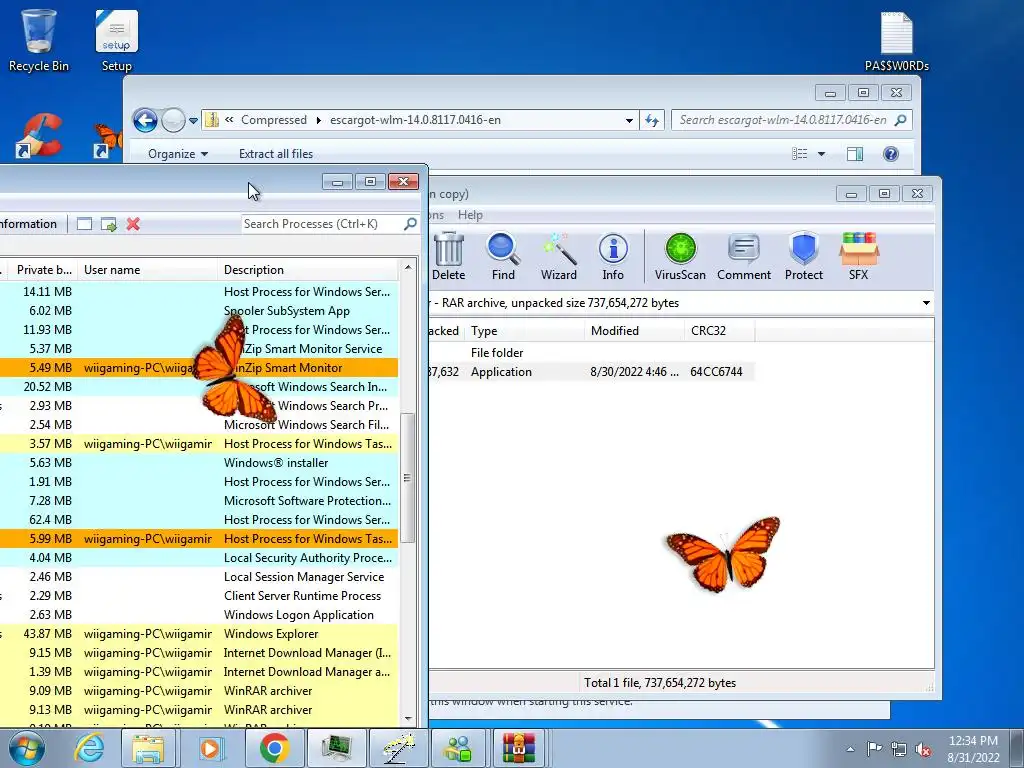
Task: Run VirusScan on the archive
Action: tap(680, 257)
